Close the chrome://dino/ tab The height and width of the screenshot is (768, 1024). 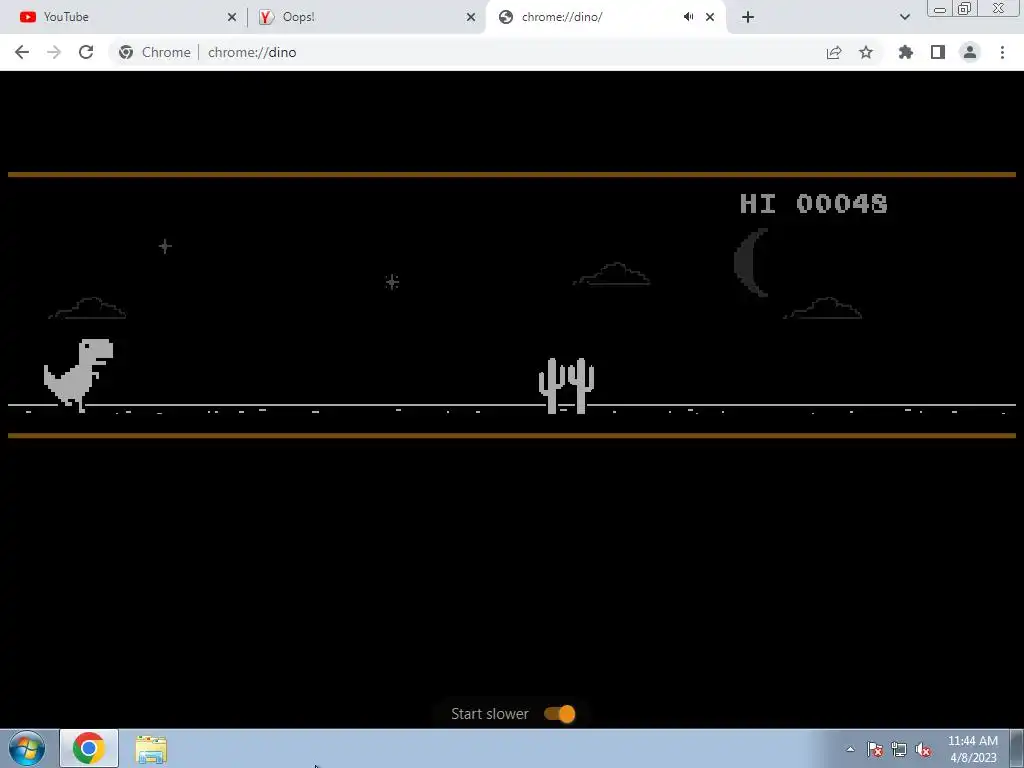point(710,17)
